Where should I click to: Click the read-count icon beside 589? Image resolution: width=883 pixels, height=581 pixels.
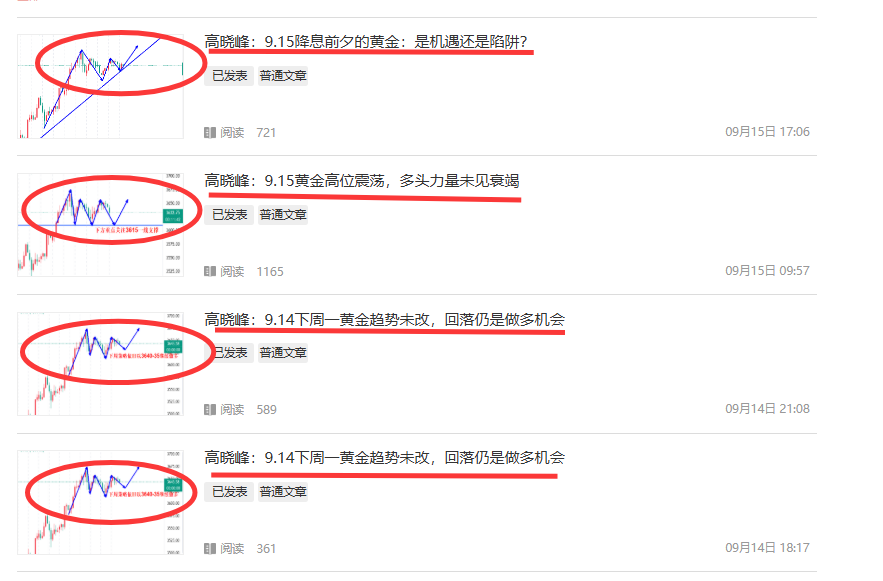209,410
